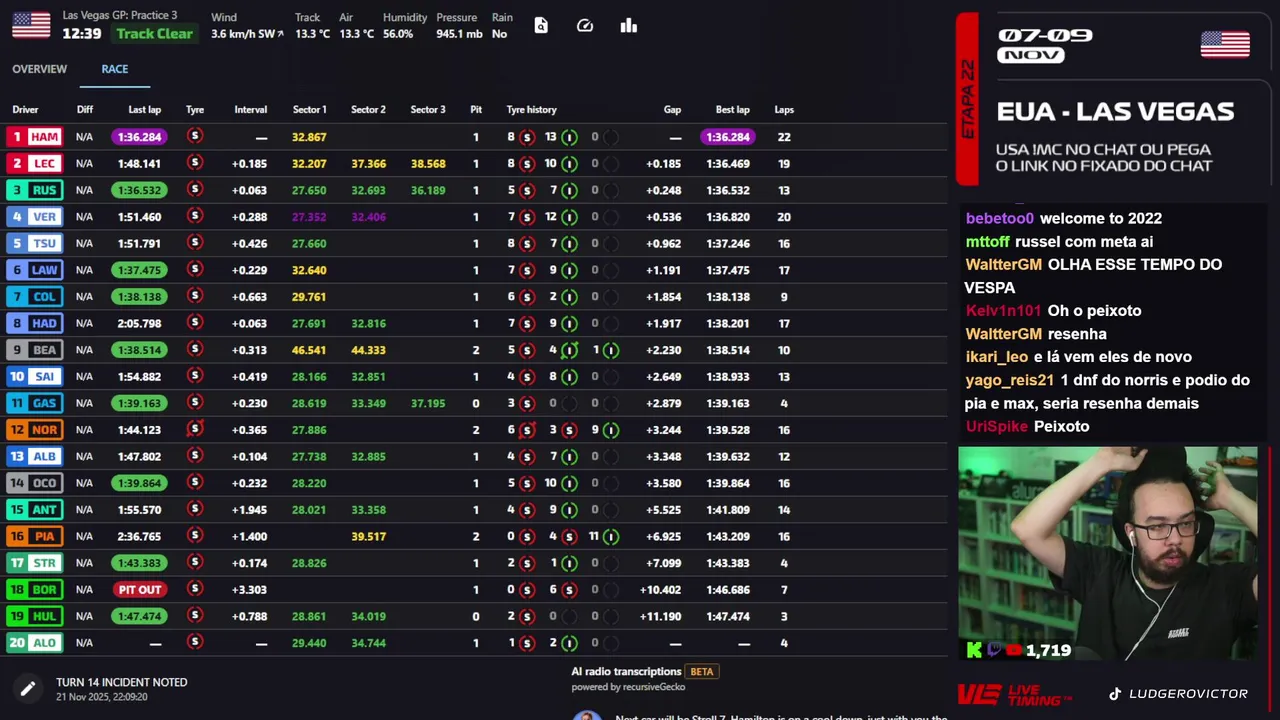Switch to the RACE tab
This screenshot has height=720, width=1280.
(115, 69)
